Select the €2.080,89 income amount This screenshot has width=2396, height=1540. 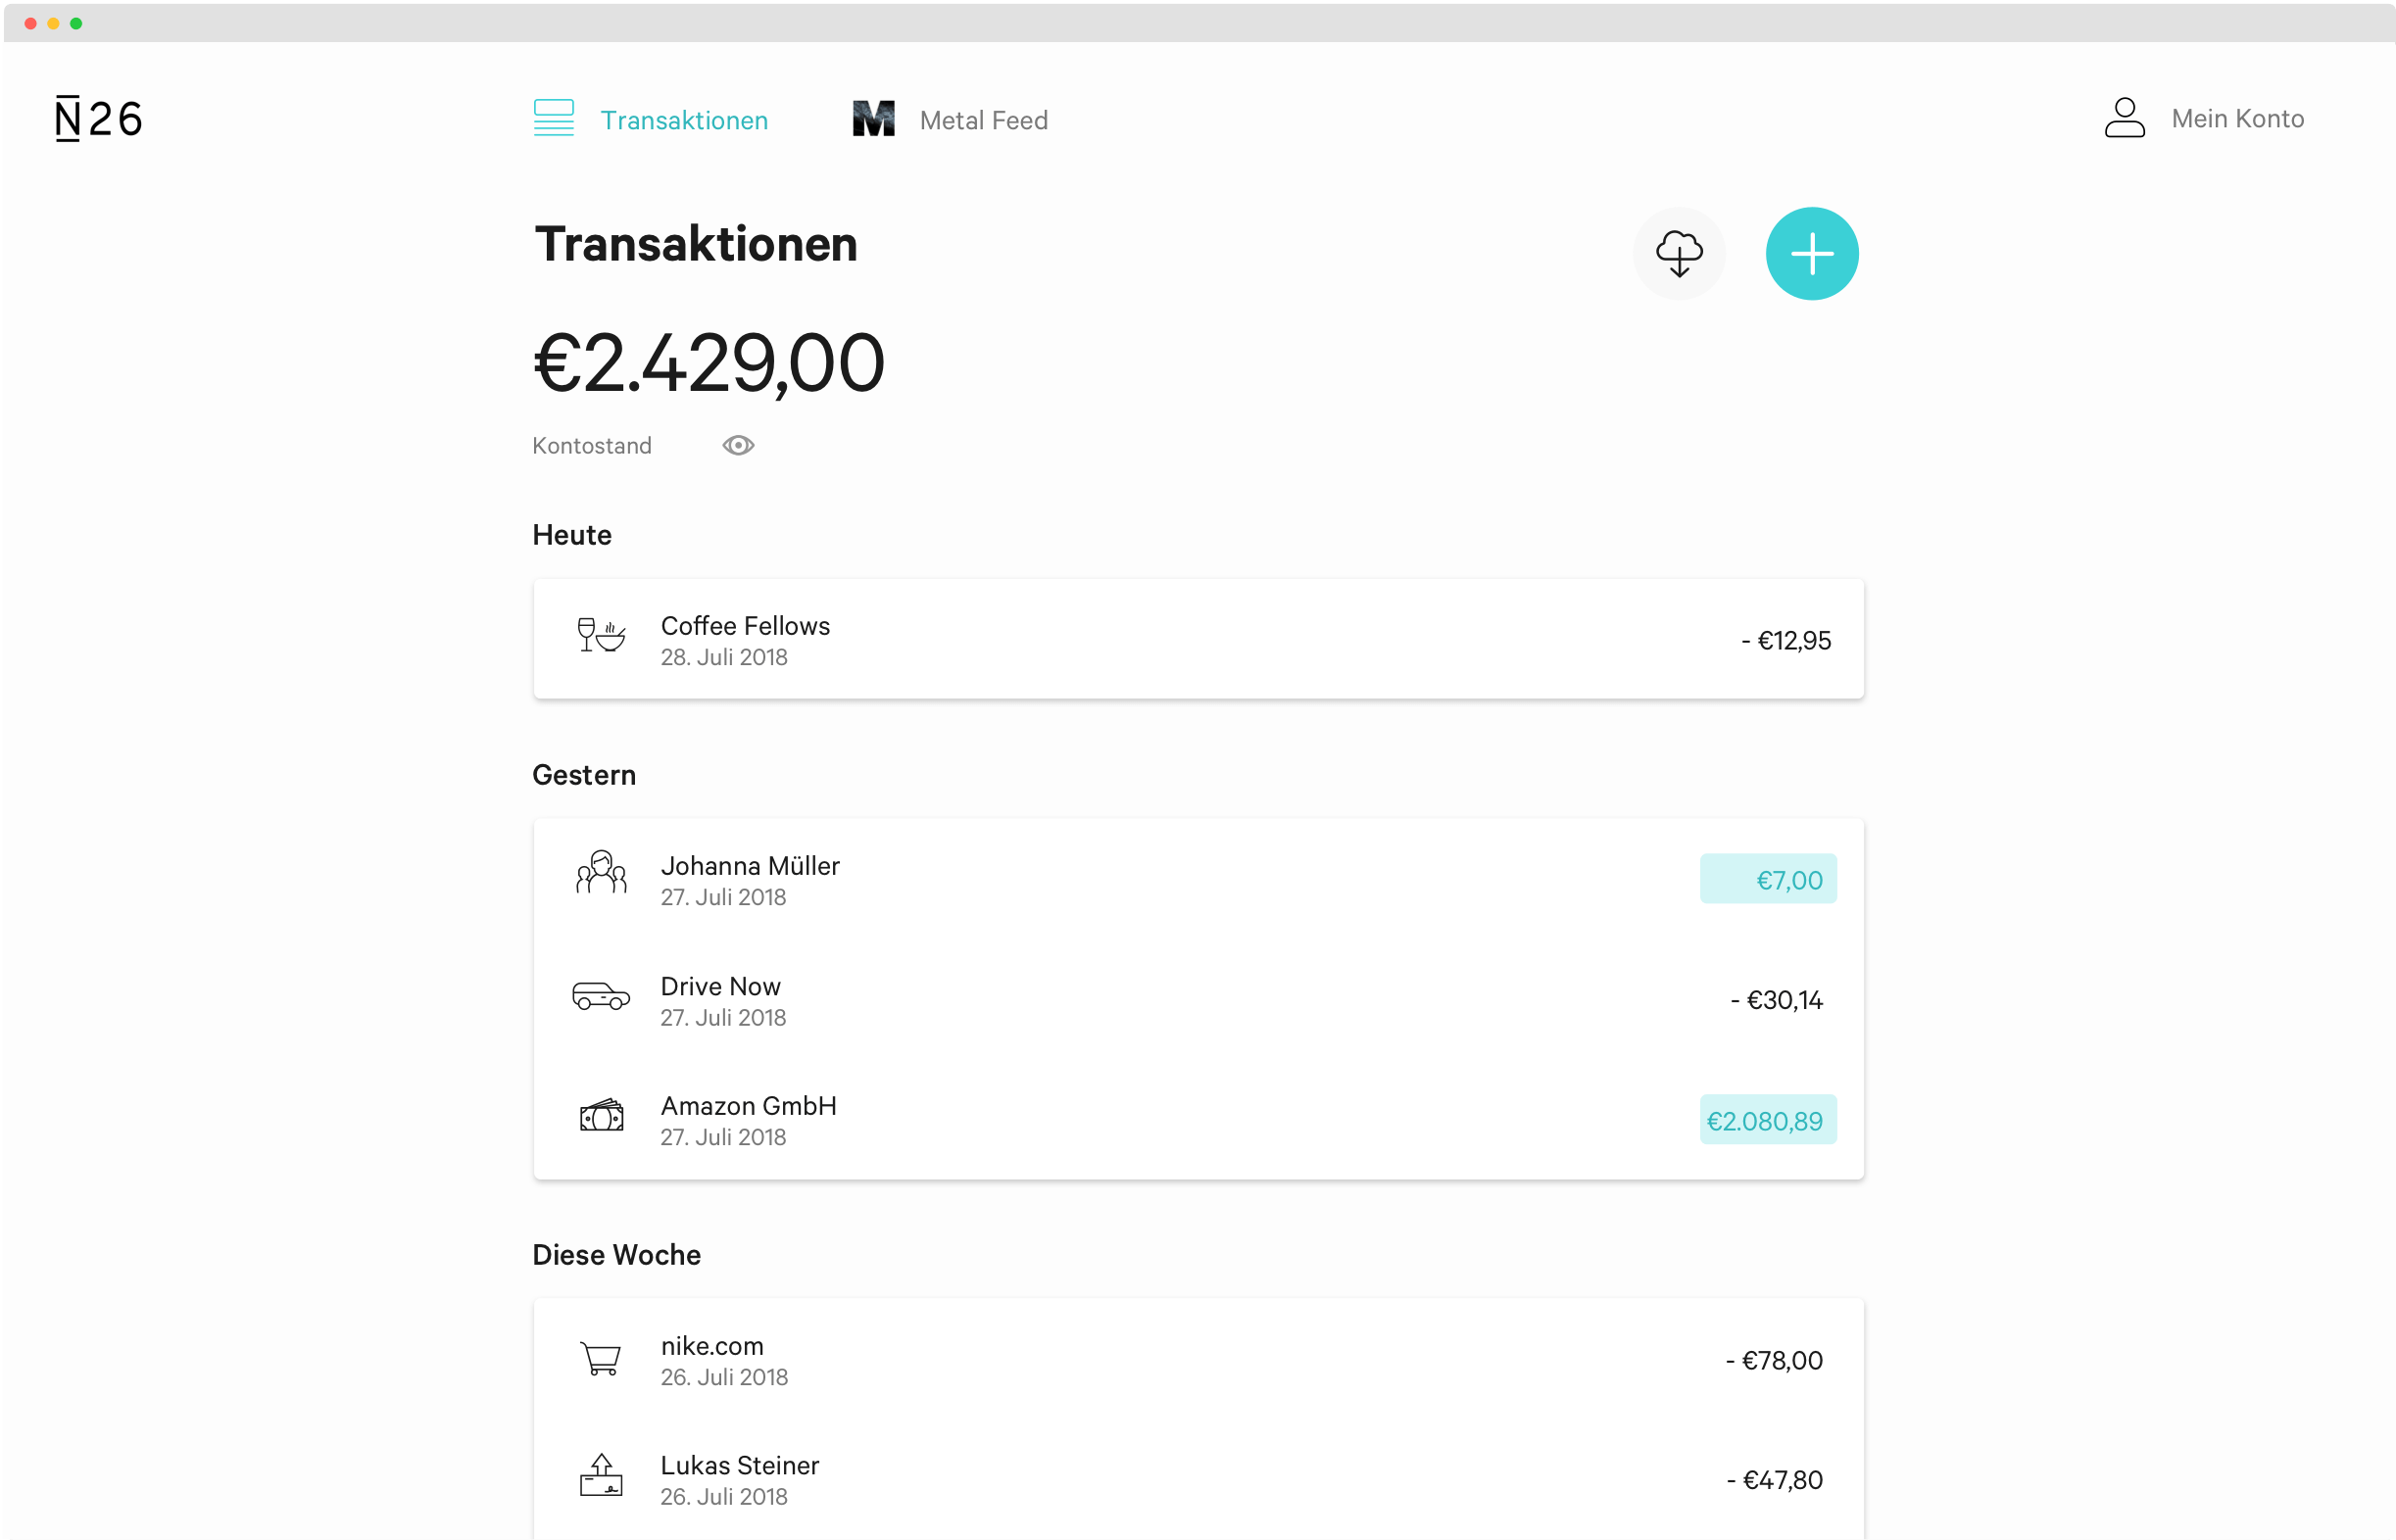pos(1767,1121)
